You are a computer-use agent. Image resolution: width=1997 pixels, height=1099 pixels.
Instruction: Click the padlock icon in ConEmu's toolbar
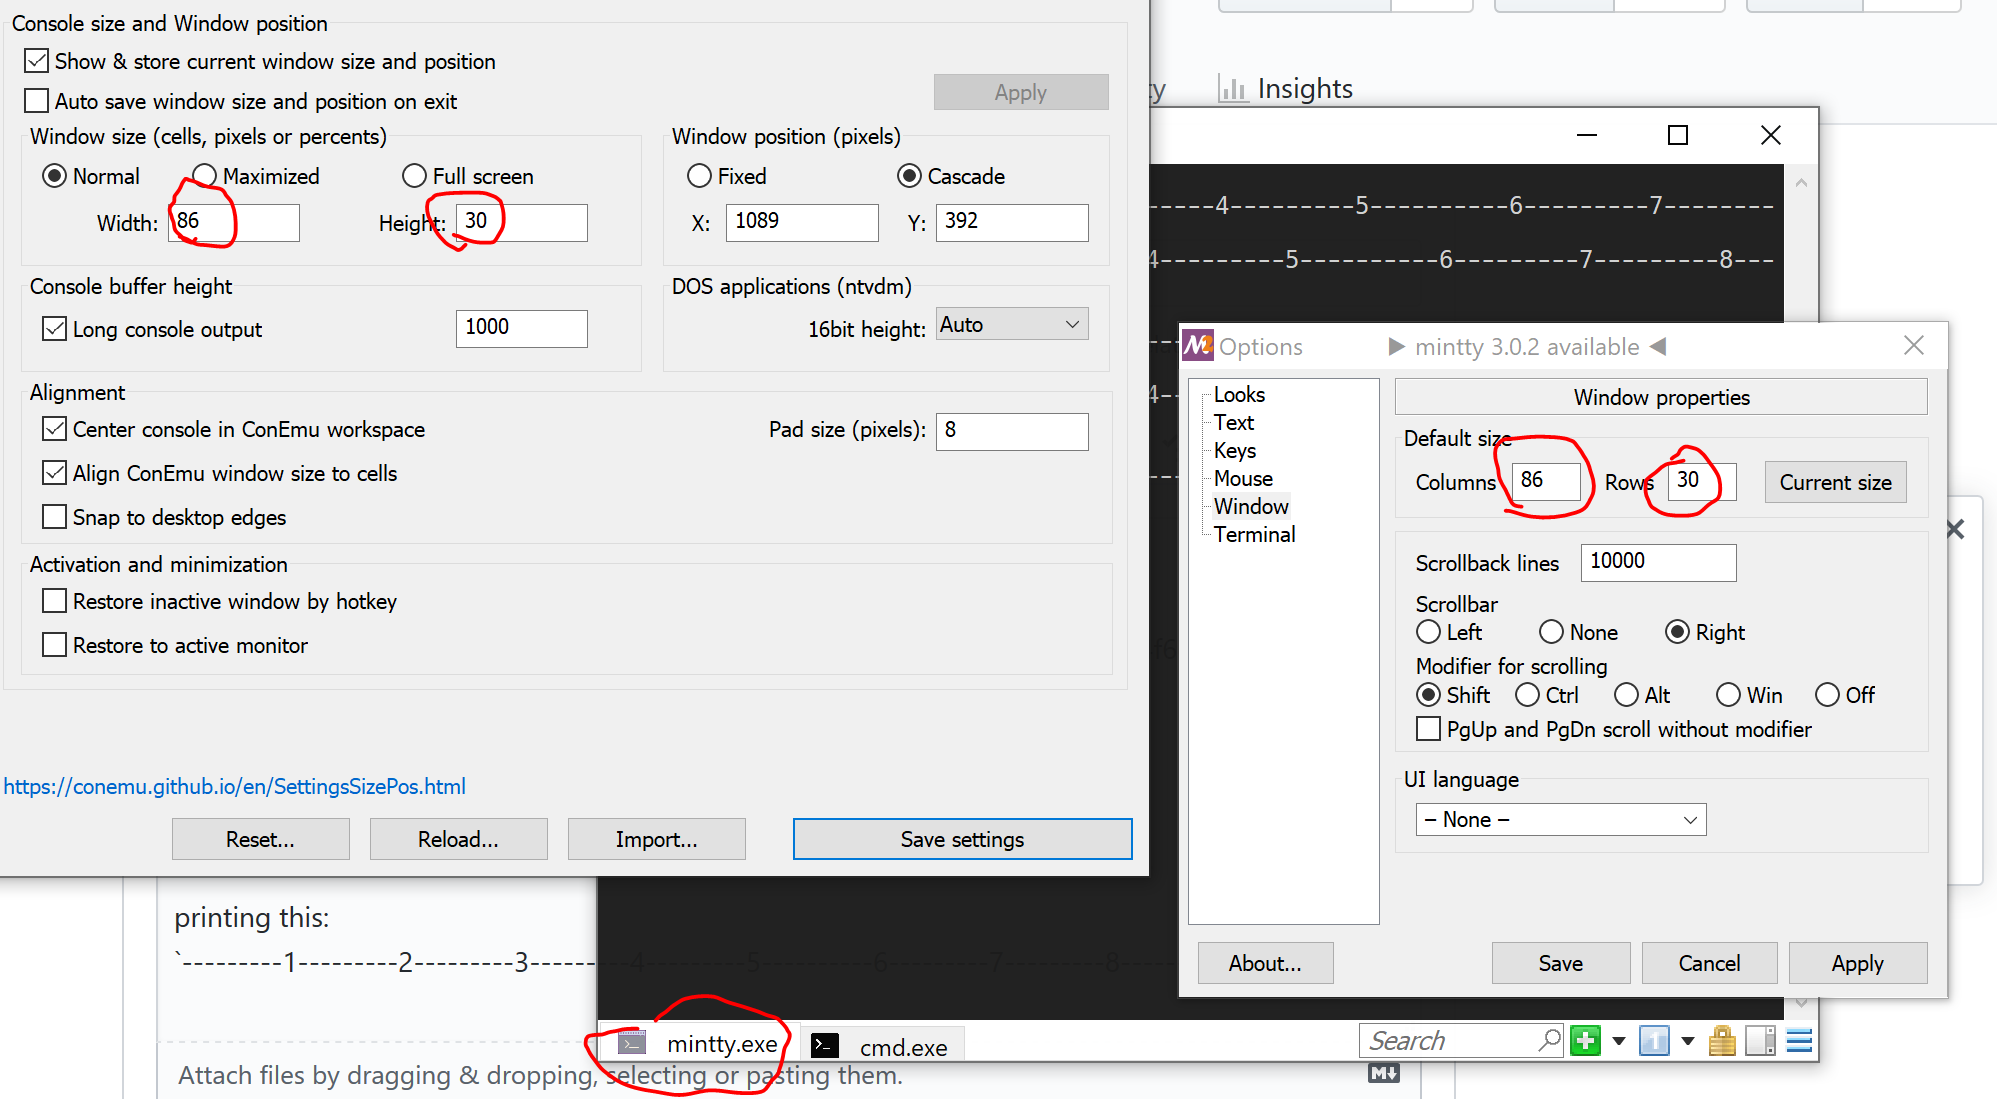point(1722,1040)
